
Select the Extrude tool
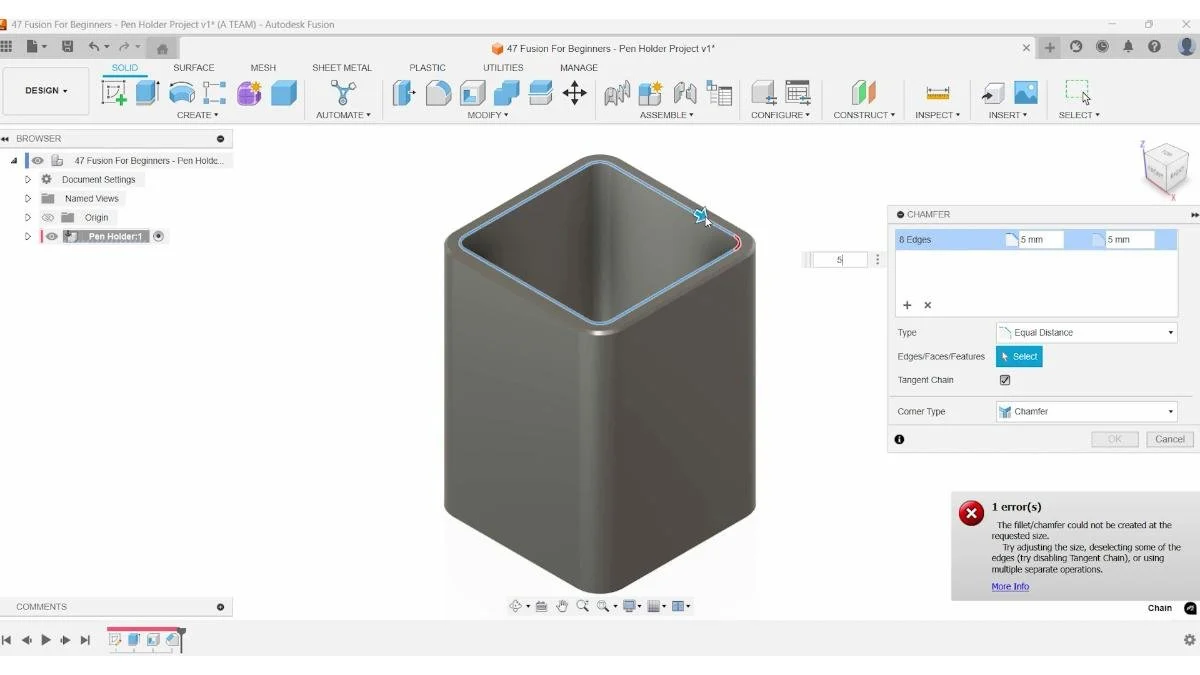[147, 94]
